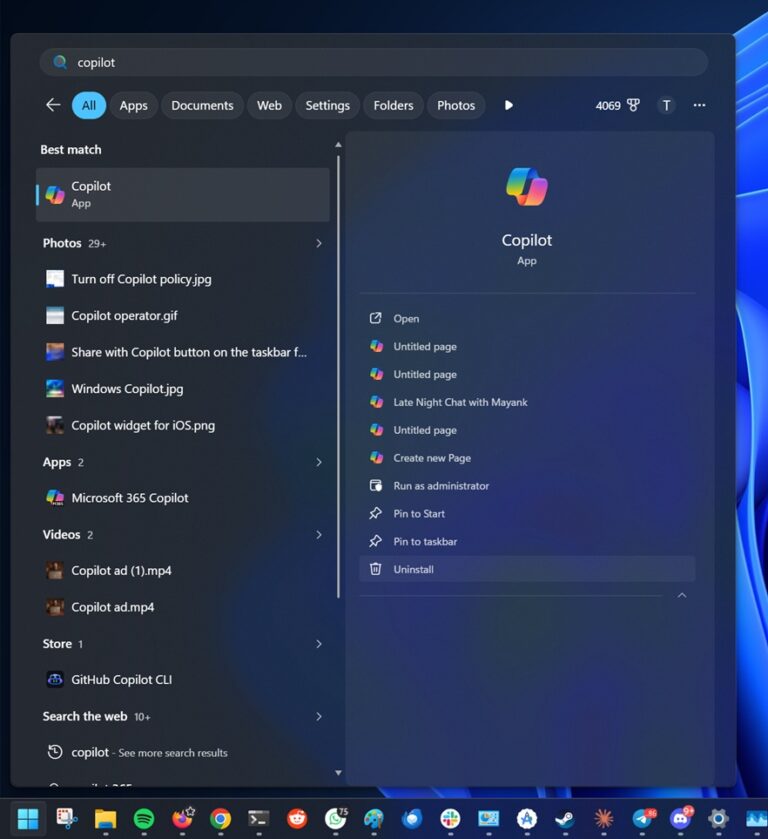Click the scroll down arrow of results list

coord(338,772)
